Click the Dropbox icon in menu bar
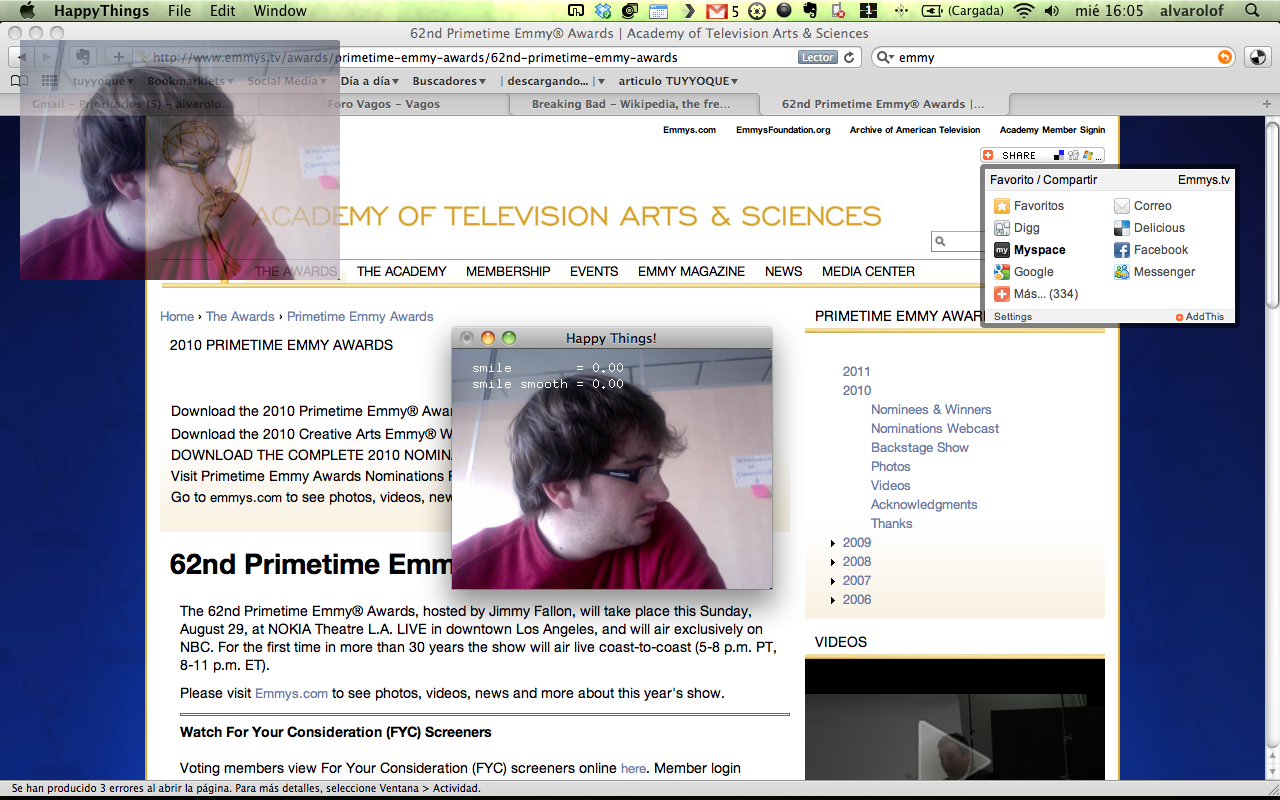This screenshot has height=800, width=1280. tap(603, 11)
